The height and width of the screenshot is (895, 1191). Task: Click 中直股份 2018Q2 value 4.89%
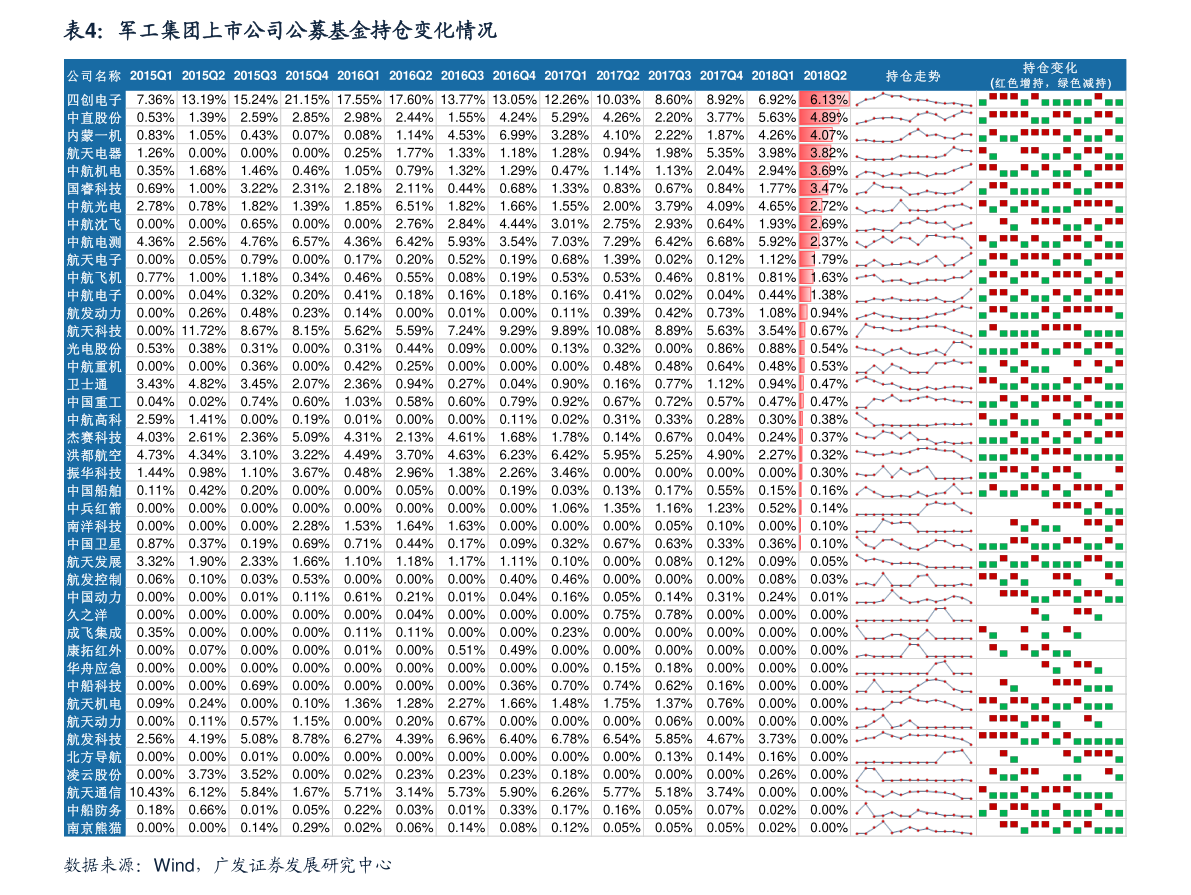(x=828, y=117)
